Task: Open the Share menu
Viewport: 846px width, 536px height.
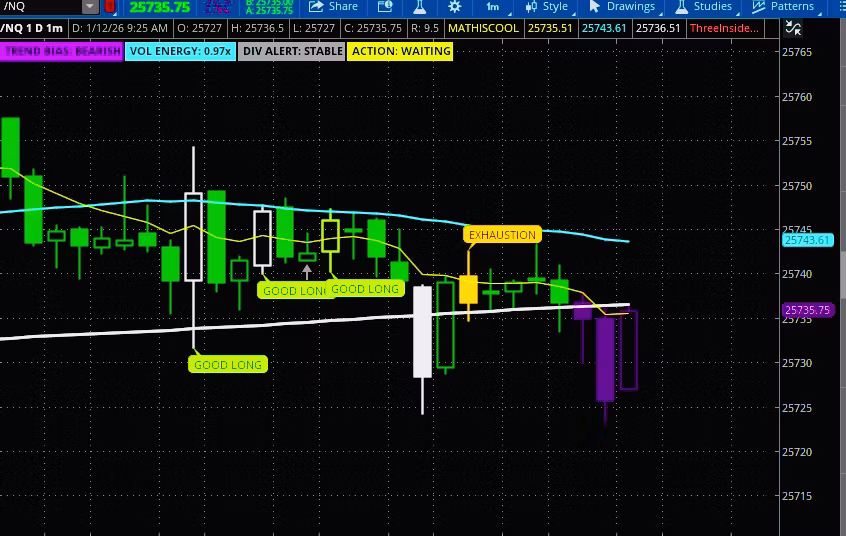Action: (334, 7)
